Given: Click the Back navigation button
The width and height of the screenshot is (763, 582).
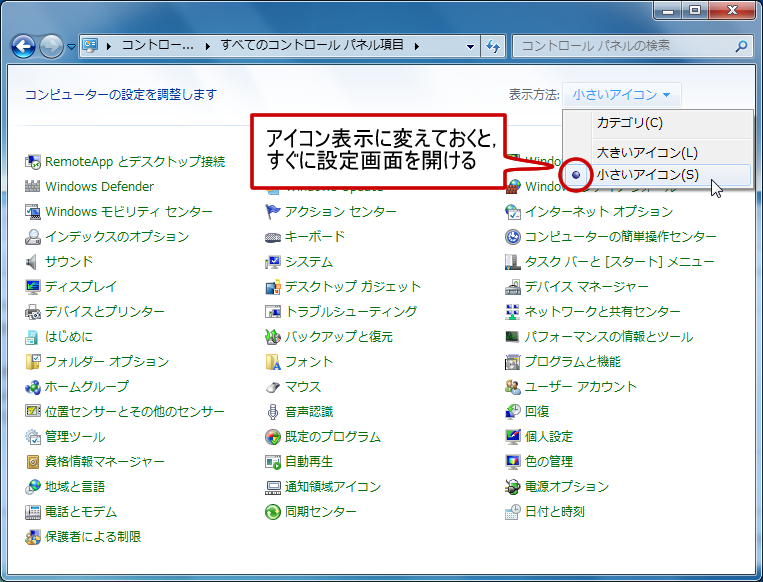Looking at the screenshot, I should [23, 47].
